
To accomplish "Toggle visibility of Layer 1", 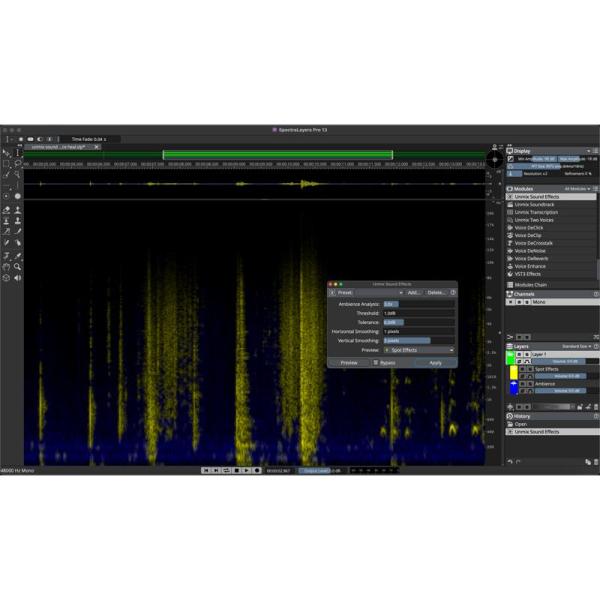I will coord(519,354).
